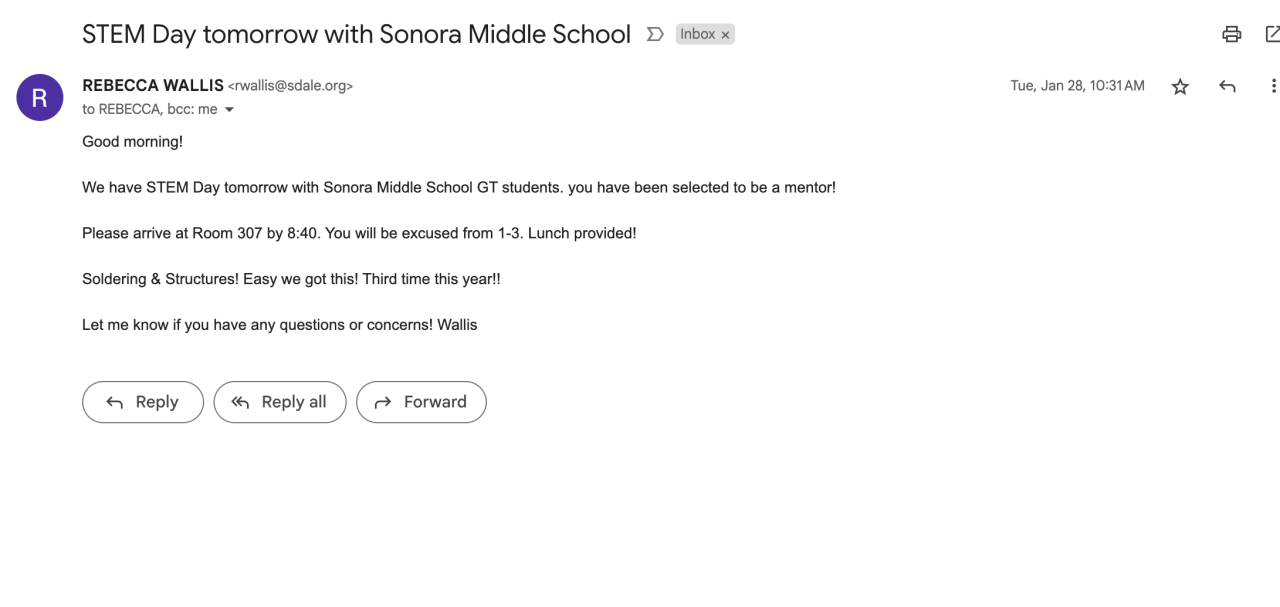Click the purple R sender avatar
The image size is (1280, 607).
pos(40,98)
